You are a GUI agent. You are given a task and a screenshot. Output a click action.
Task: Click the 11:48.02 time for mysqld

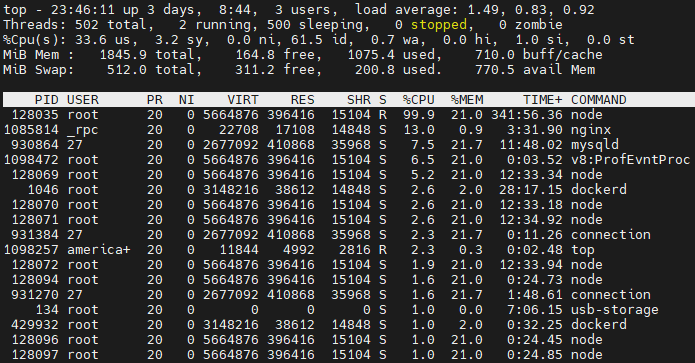(x=531, y=145)
